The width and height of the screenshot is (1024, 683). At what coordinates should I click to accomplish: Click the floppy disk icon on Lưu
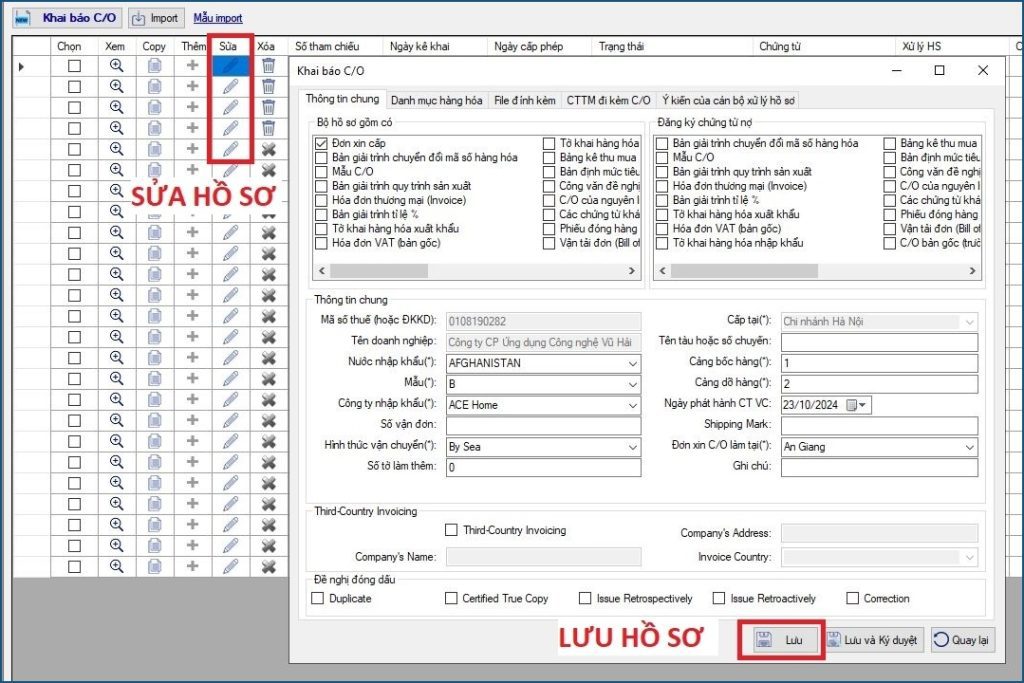763,640
